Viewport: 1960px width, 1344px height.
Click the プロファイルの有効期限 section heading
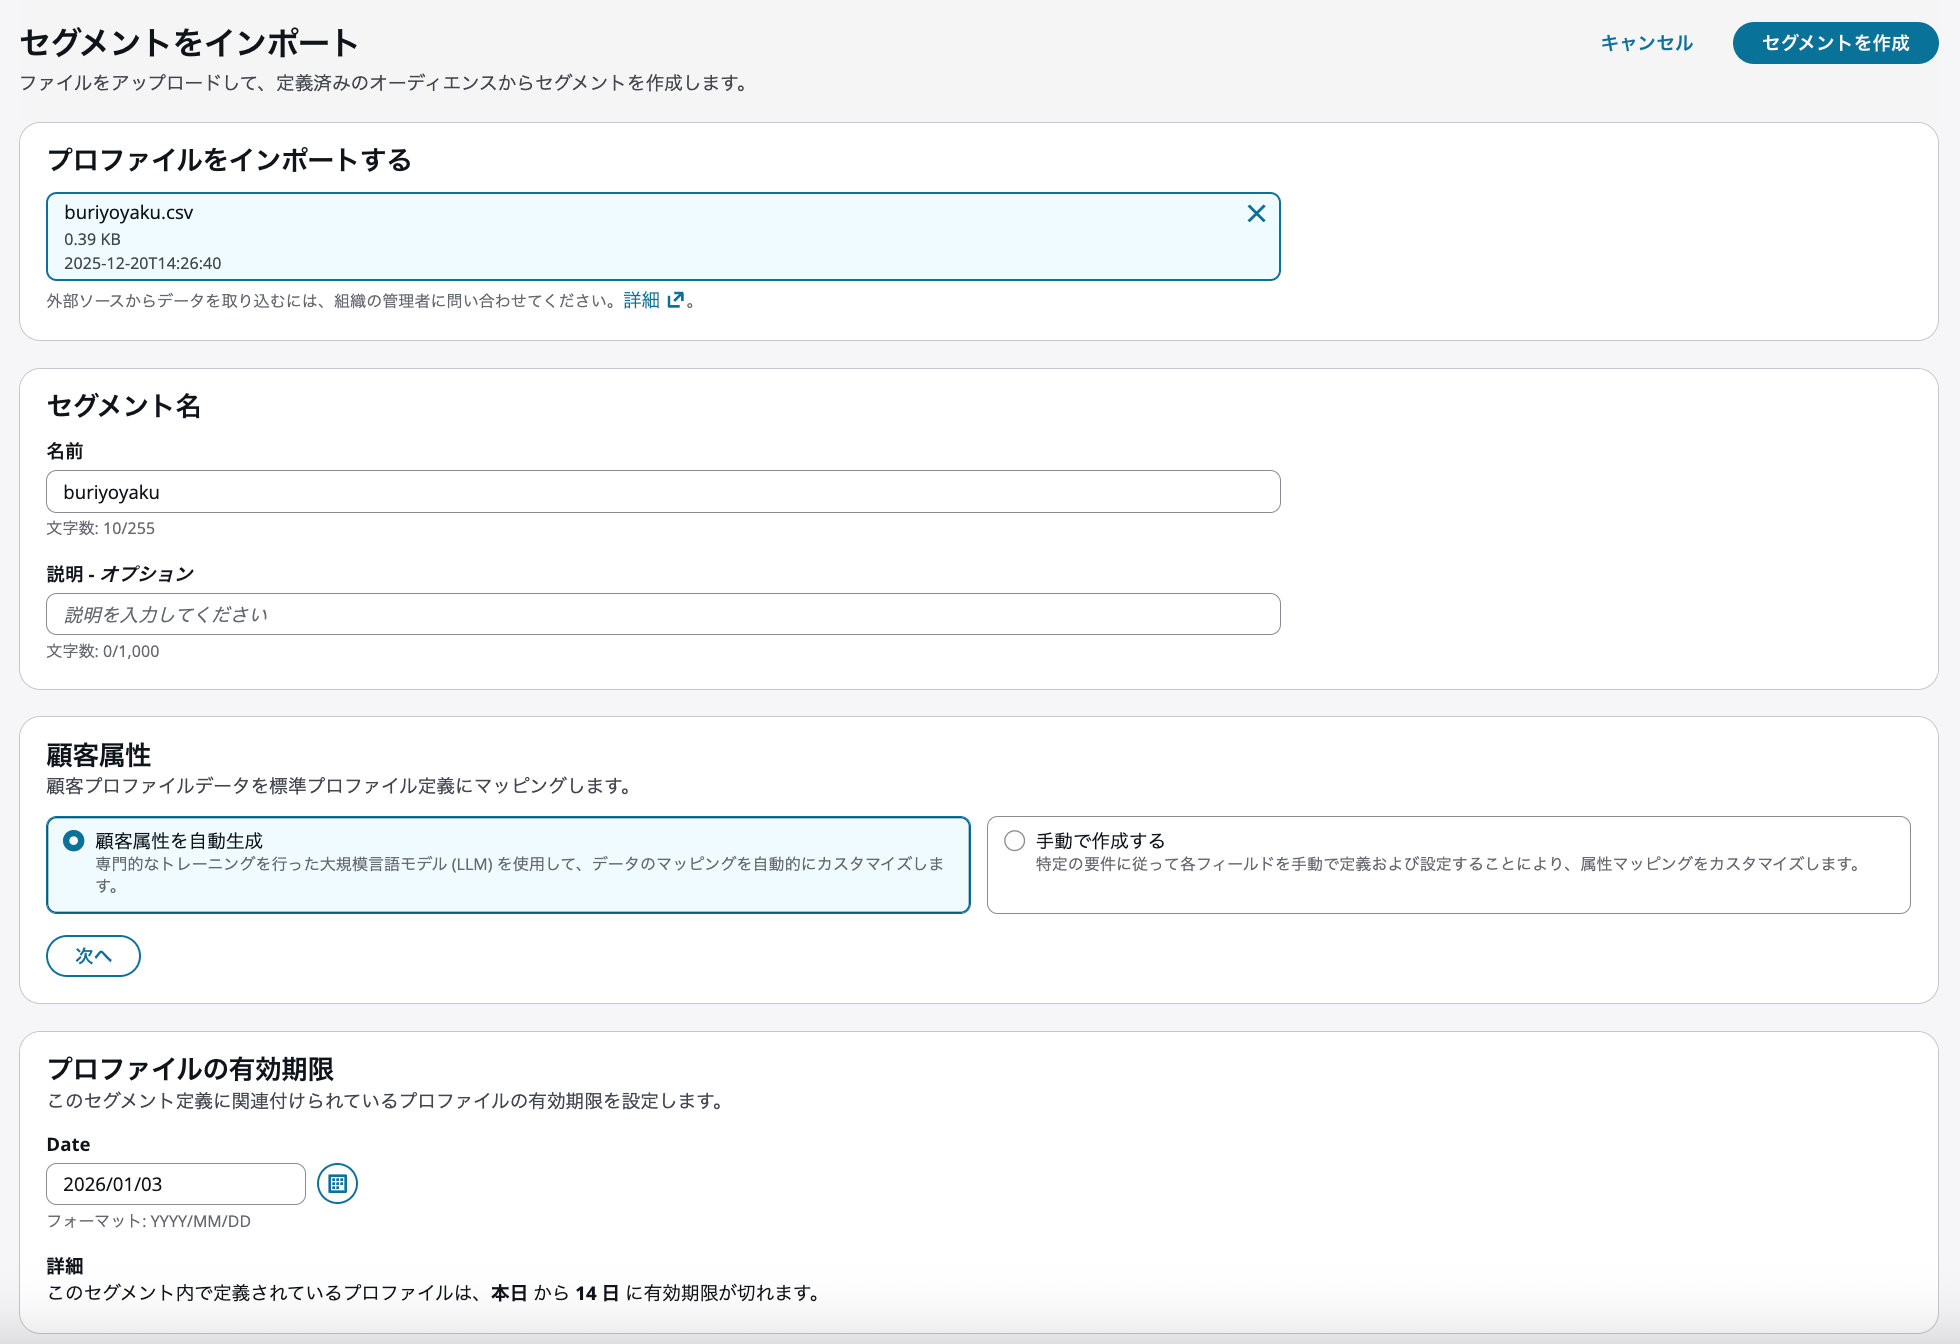coord(190,1069)
